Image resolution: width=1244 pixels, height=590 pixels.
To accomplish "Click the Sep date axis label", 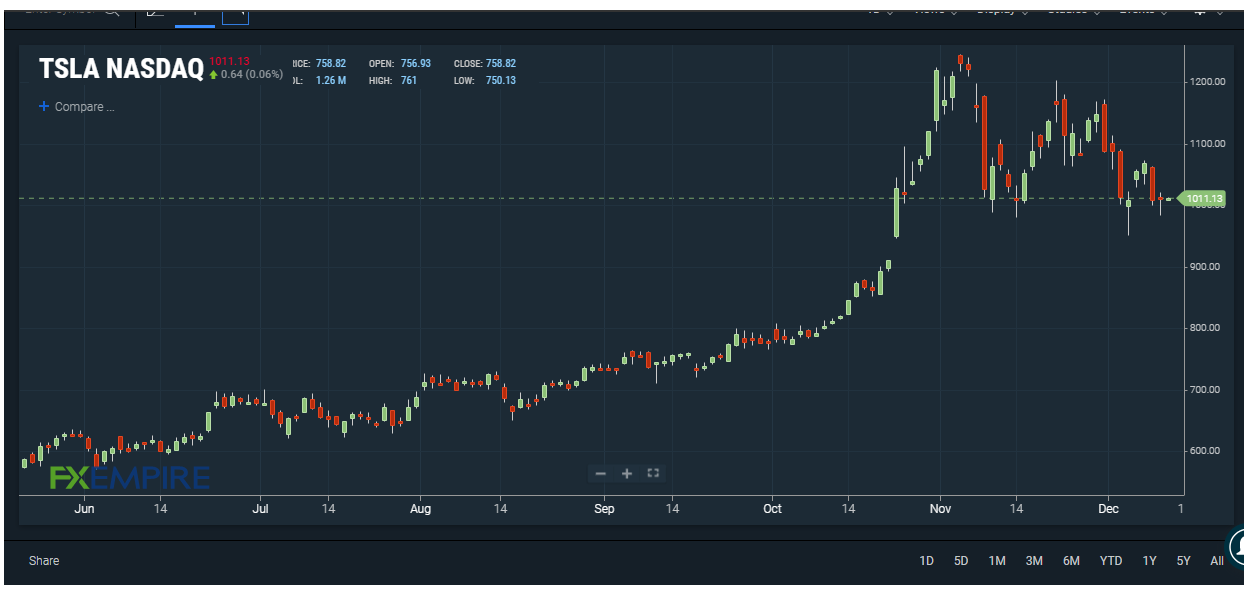I will 604,509.
